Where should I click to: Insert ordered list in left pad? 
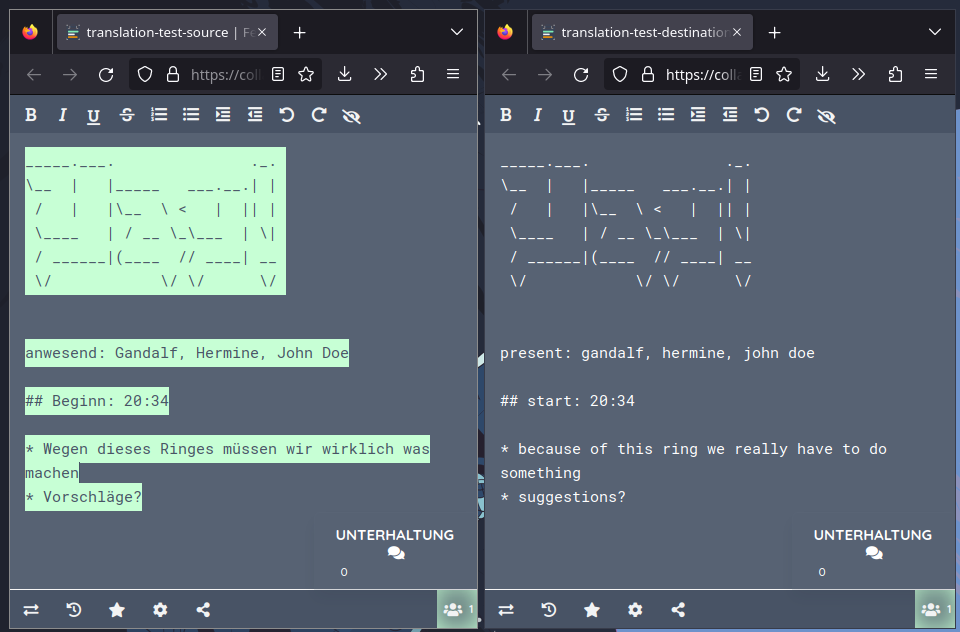(x=159, y=115)
